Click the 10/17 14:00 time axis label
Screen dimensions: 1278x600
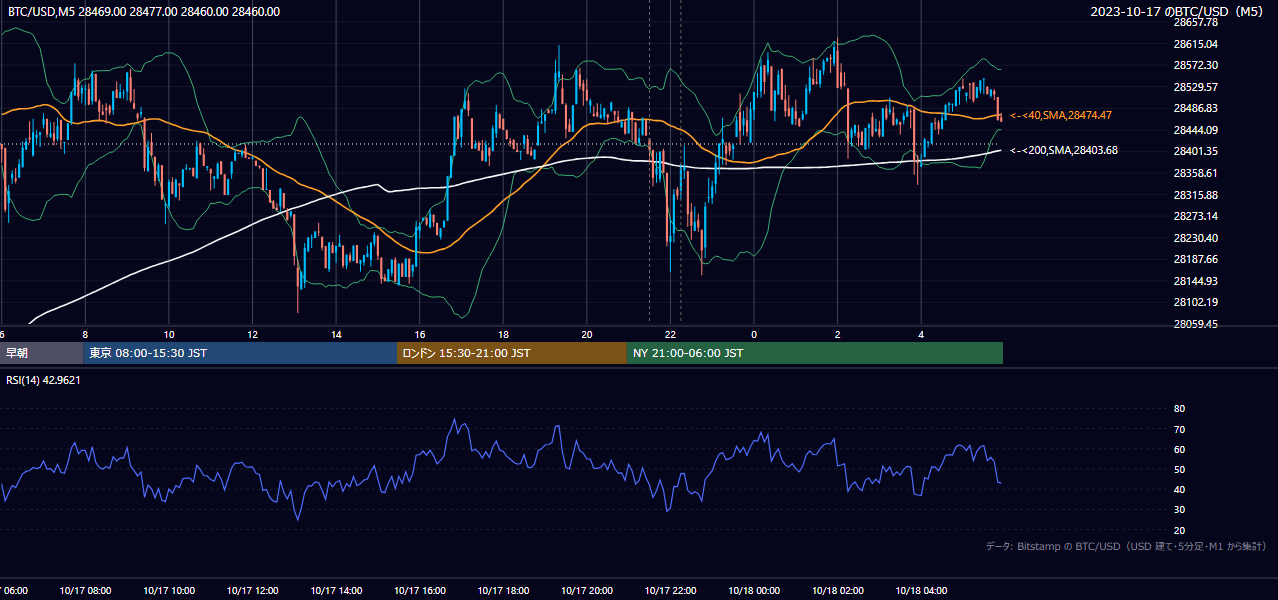[x=336, y=591]
